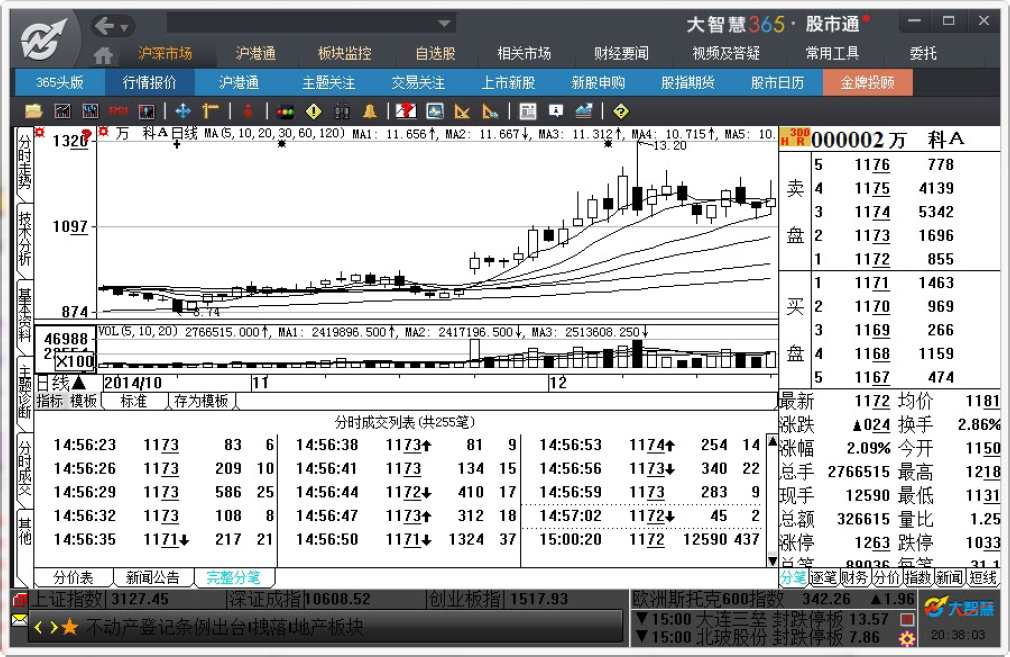Switch to the 行情报价 tab

(x=149, y=82)
